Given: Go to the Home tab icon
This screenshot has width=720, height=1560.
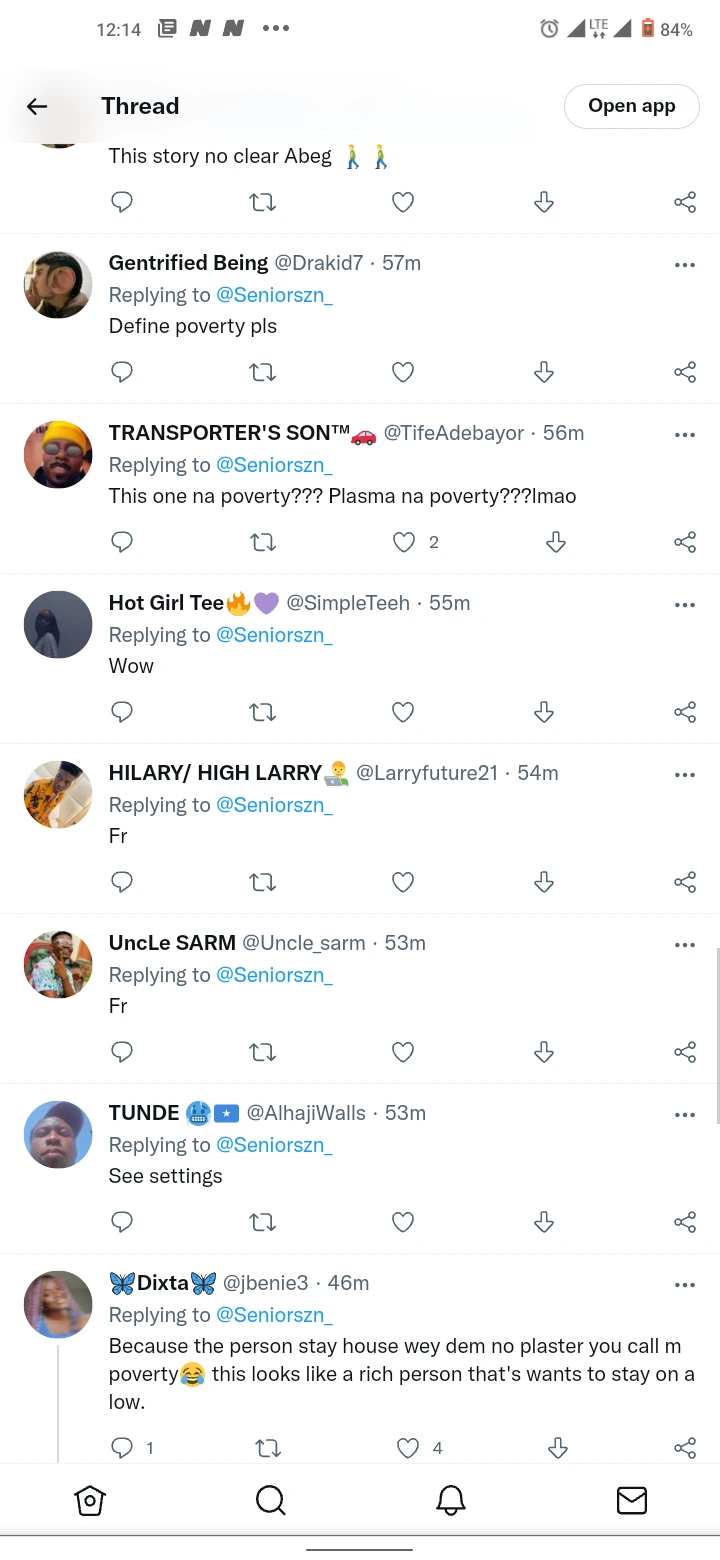Looking at the screenshot, I should [x=90, y=1500].
